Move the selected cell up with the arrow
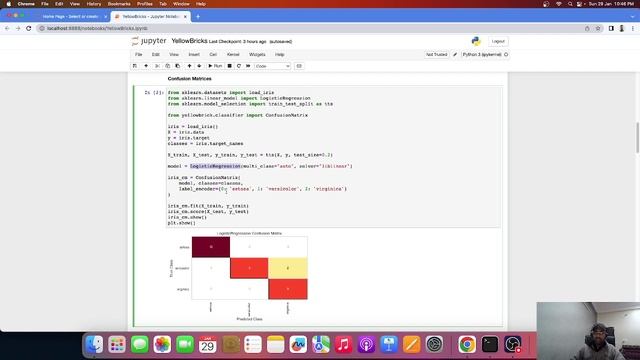640x360 pixels. [189, 66]
